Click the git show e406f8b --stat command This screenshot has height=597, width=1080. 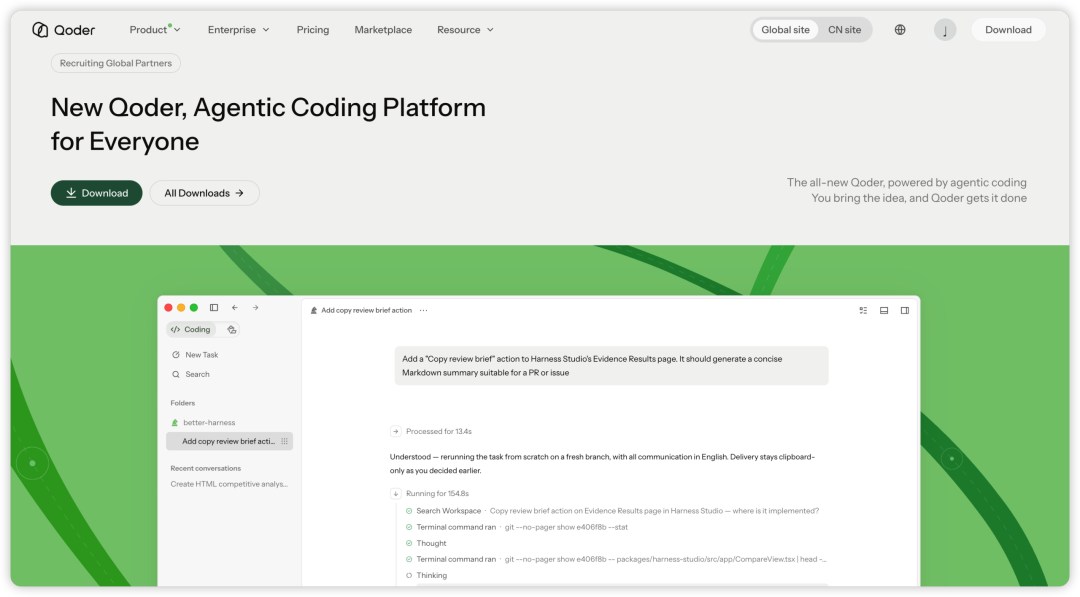[566, 527]
